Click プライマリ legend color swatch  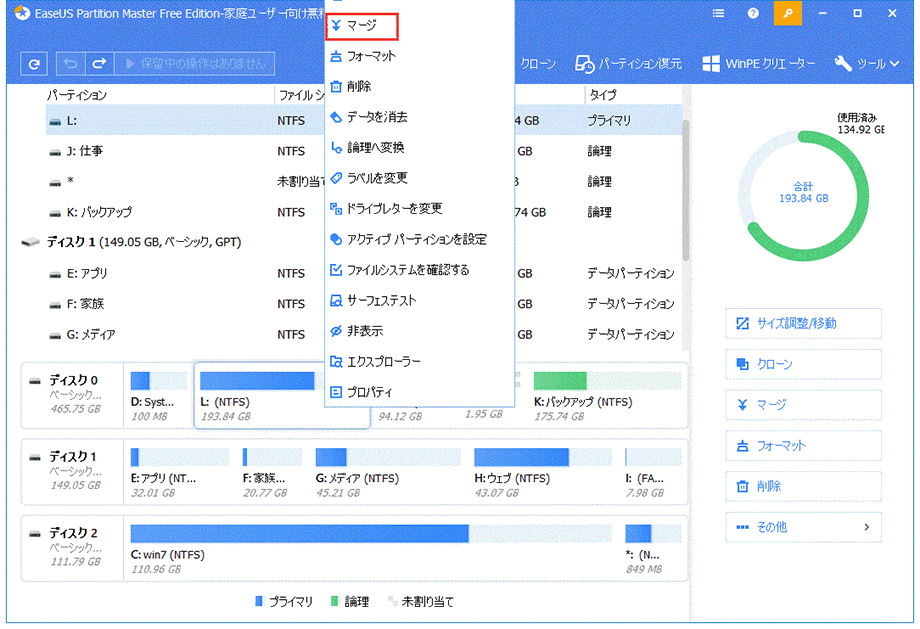pos(259,601)
